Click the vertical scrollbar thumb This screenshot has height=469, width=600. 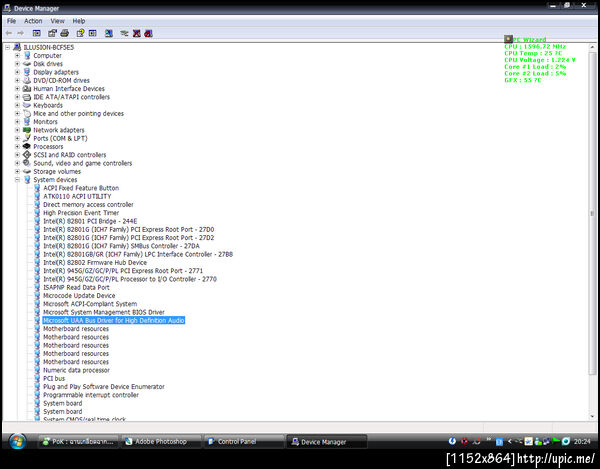click(x=592, y=213)
